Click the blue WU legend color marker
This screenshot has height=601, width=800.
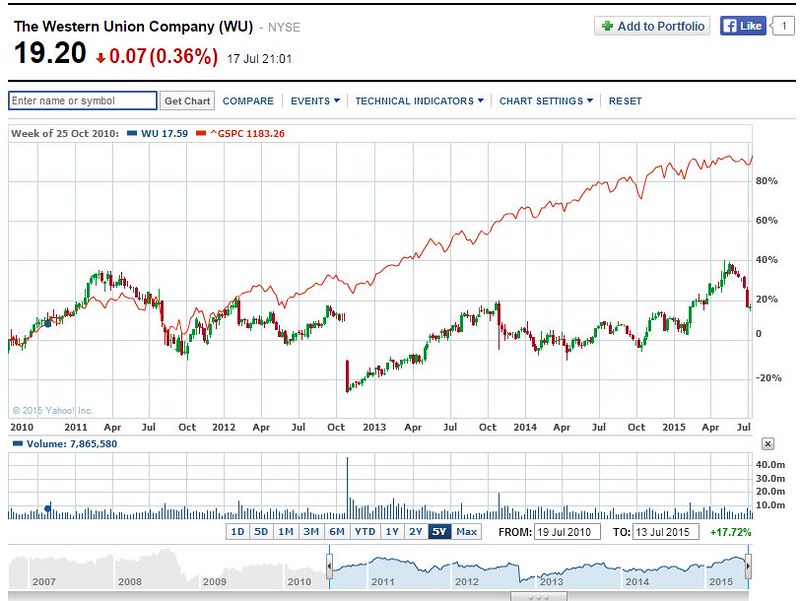[132, 134]
